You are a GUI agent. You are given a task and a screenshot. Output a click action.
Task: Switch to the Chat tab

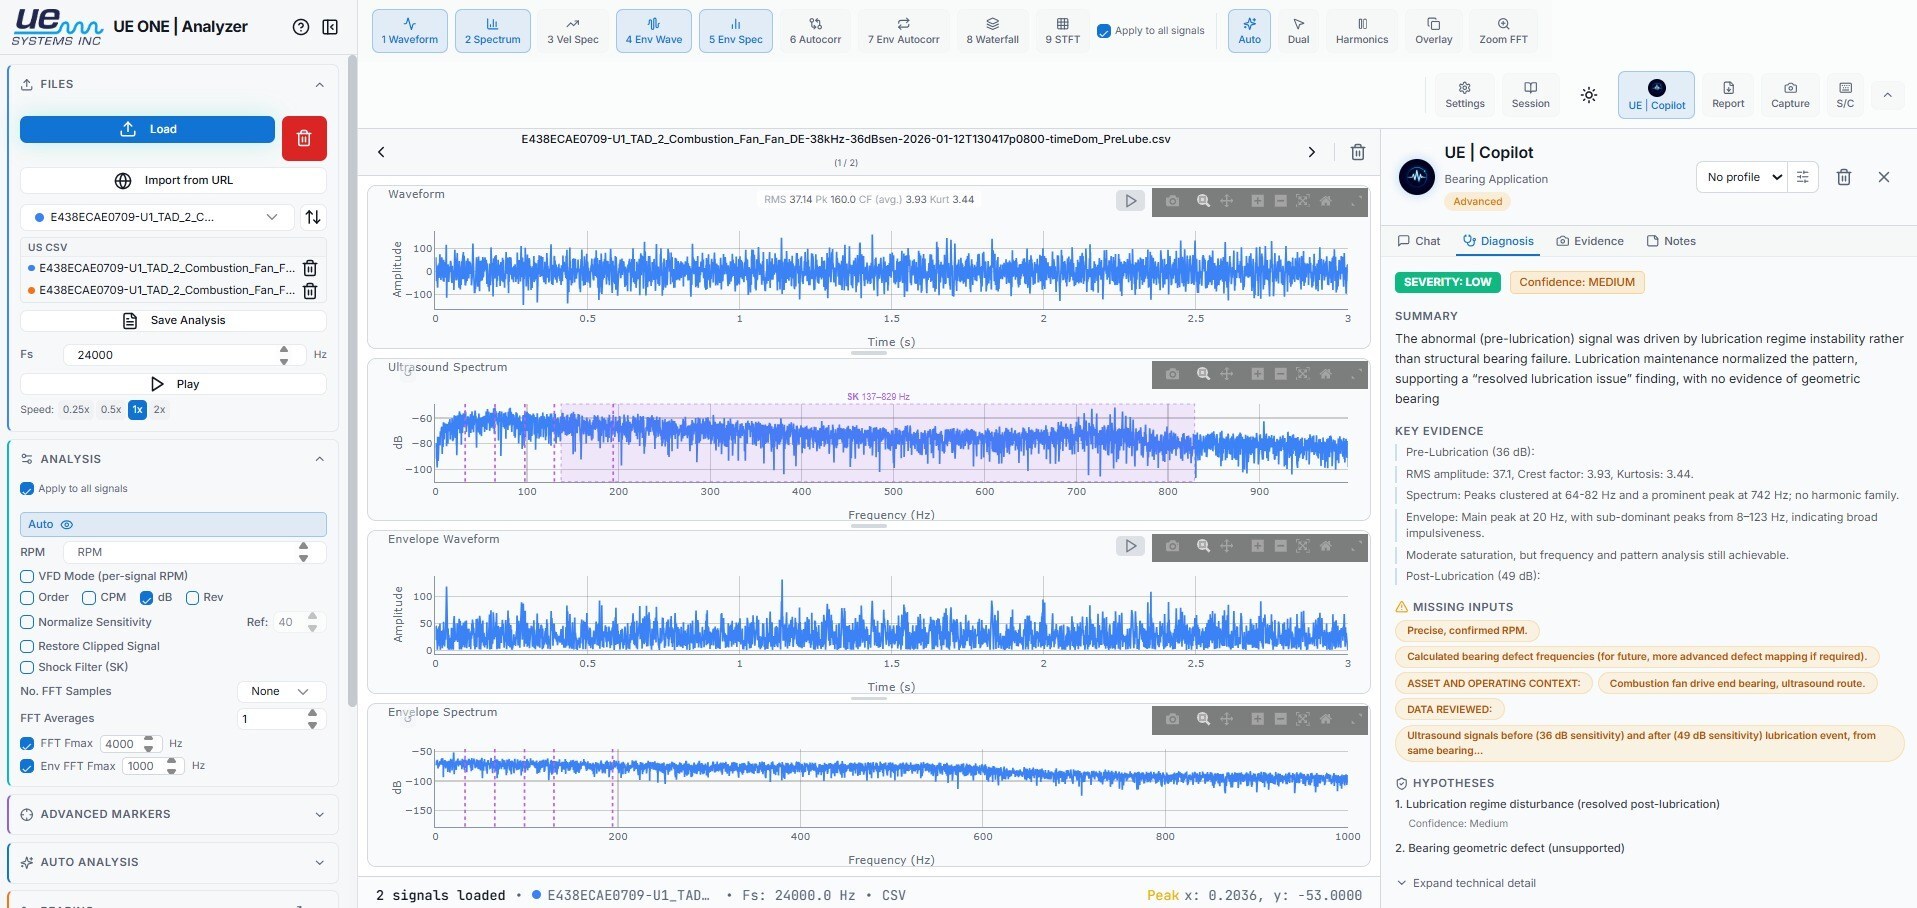pyautogui.click(x=1419, y=241)
